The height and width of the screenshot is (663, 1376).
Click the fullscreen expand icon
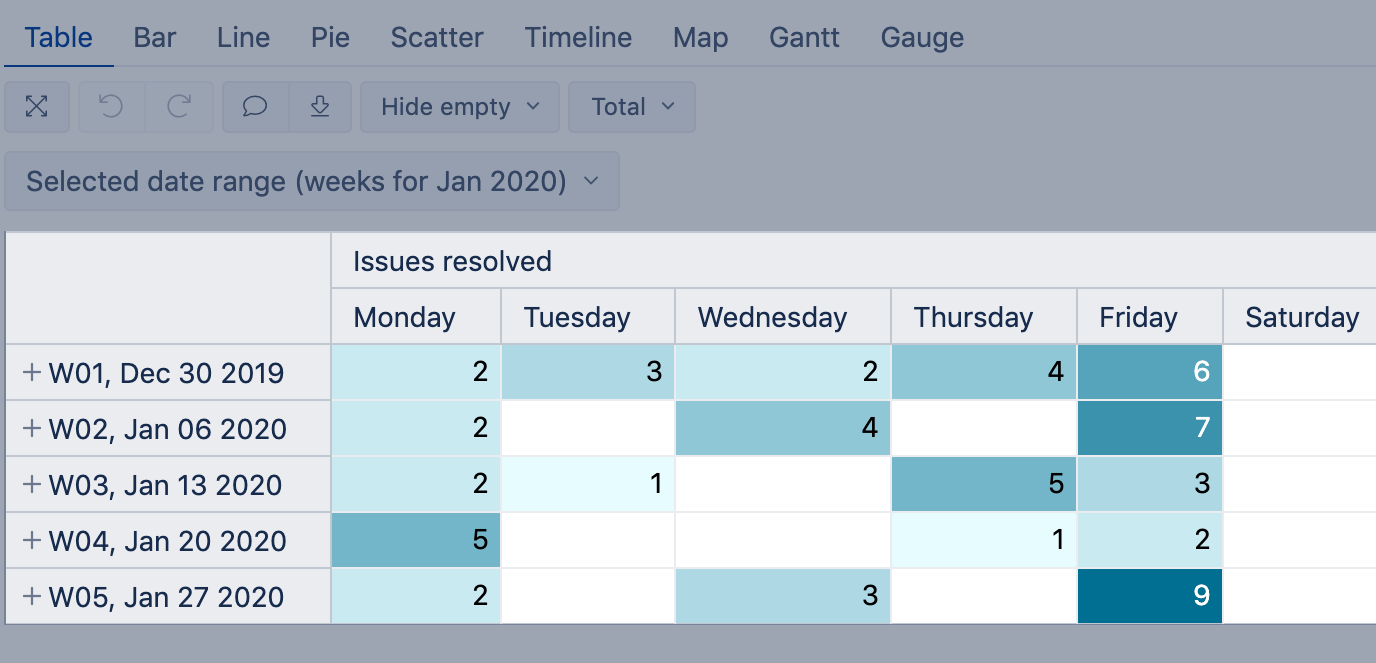coord(37,107)
